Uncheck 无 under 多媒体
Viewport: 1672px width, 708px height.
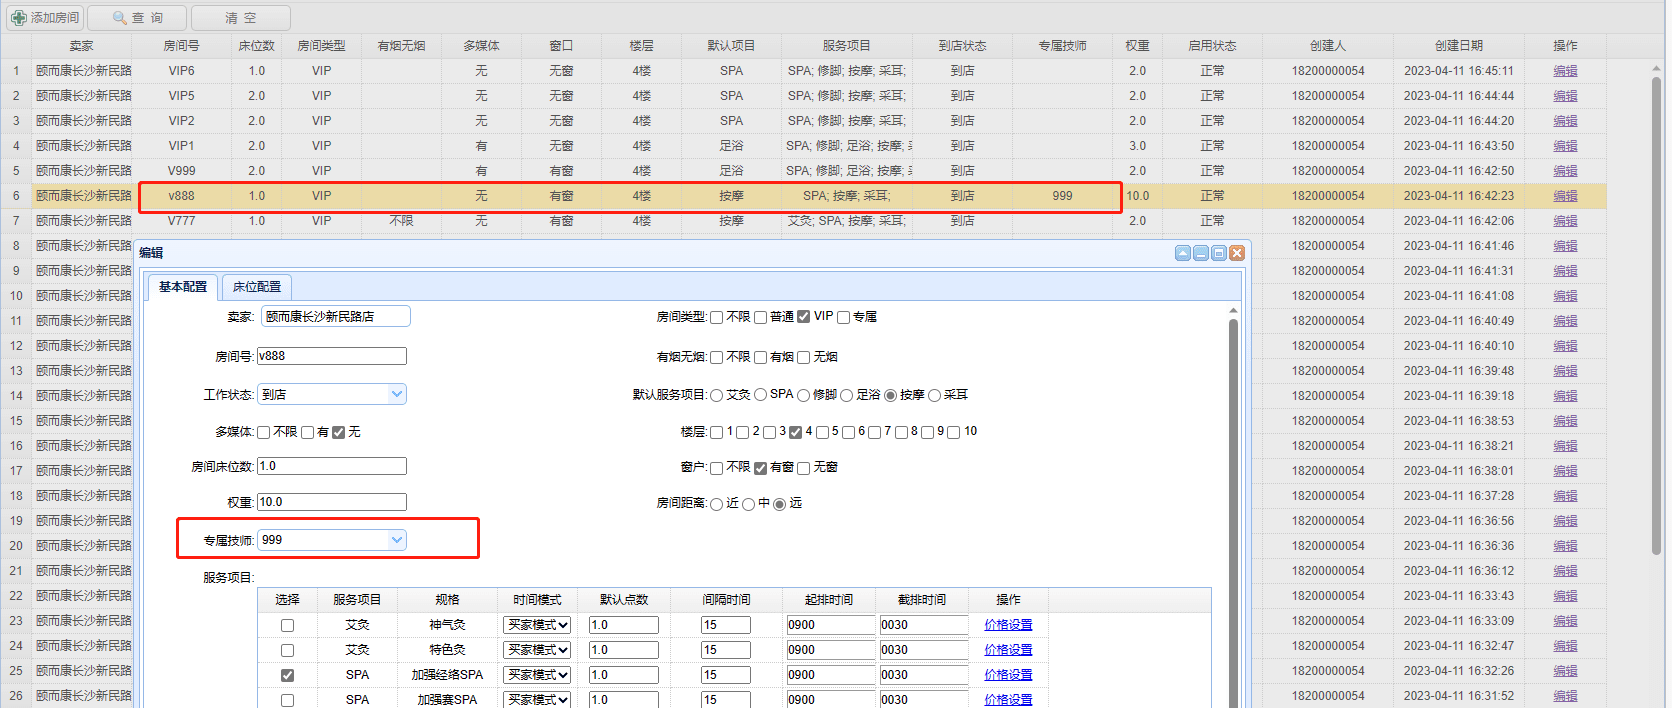338,433
